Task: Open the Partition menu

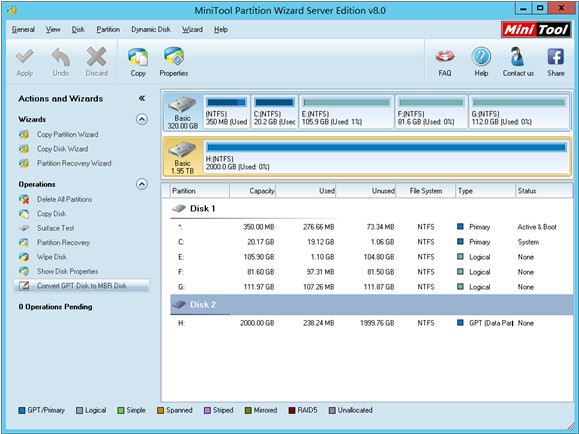Action: pos(108,30)
